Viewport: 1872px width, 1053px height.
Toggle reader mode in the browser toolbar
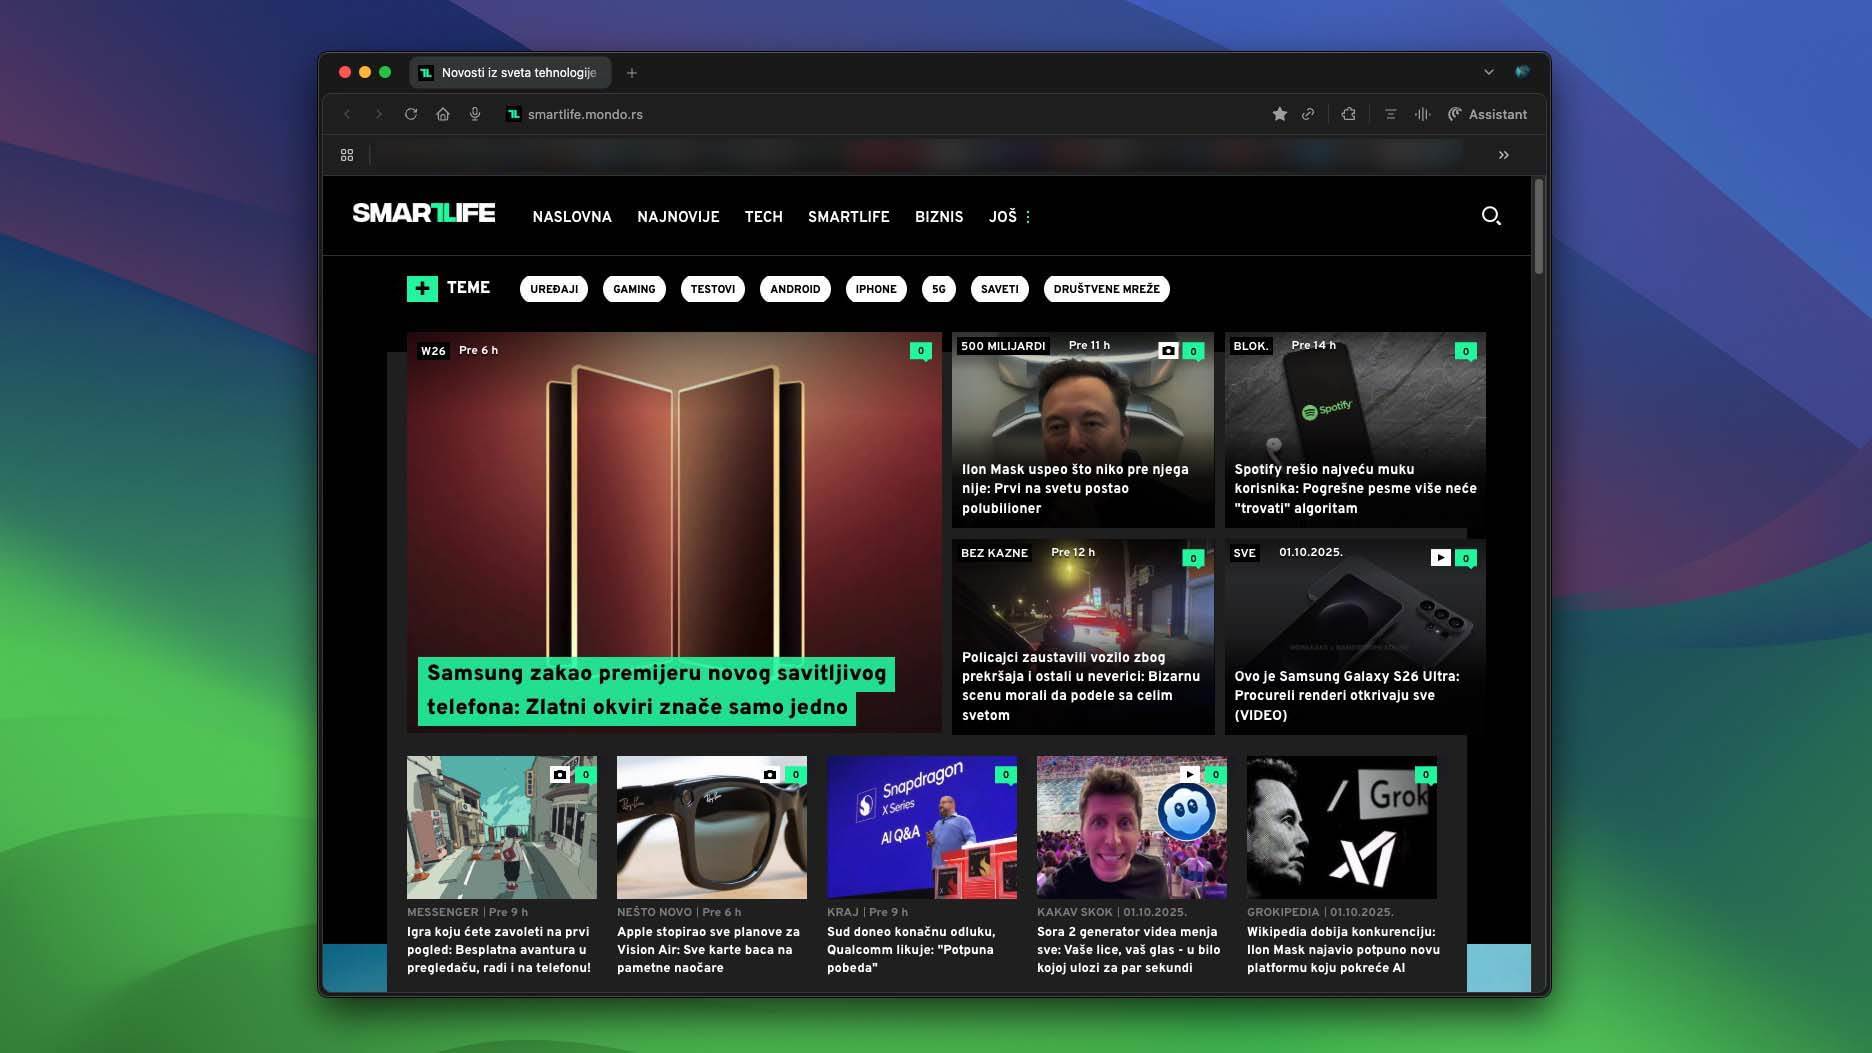(x=1390, y=114)
